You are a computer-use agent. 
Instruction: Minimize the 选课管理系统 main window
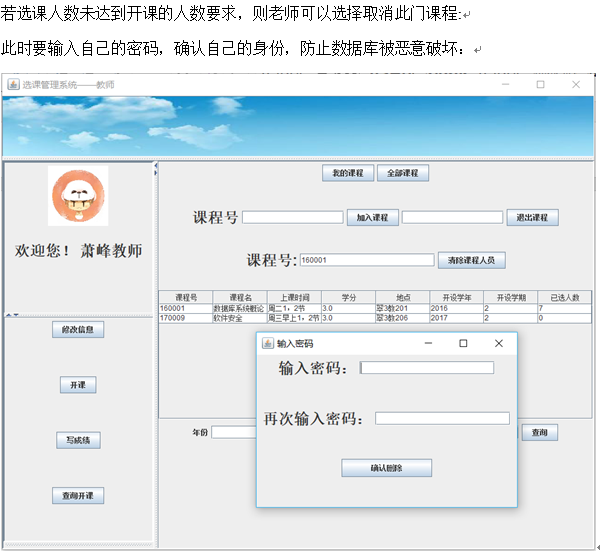point(505,85)
